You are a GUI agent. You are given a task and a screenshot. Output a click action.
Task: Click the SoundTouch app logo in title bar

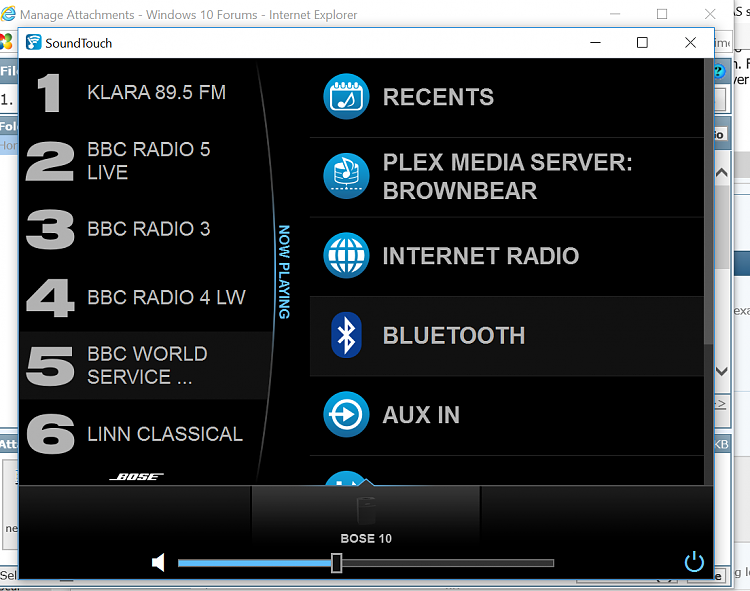click(33, 43)
